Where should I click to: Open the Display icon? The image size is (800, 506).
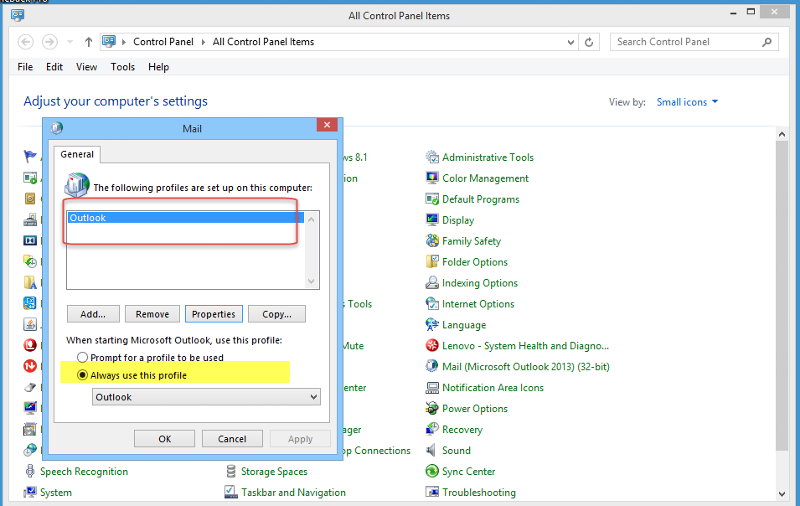432,220
